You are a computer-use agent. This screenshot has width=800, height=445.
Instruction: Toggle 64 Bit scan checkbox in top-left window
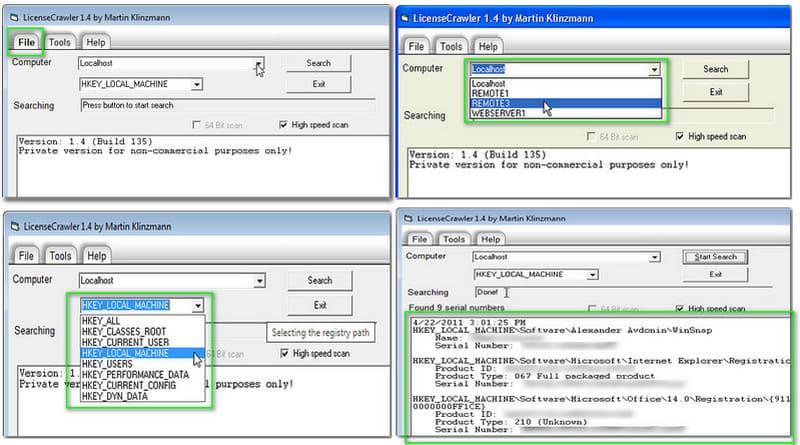point(196,125)
